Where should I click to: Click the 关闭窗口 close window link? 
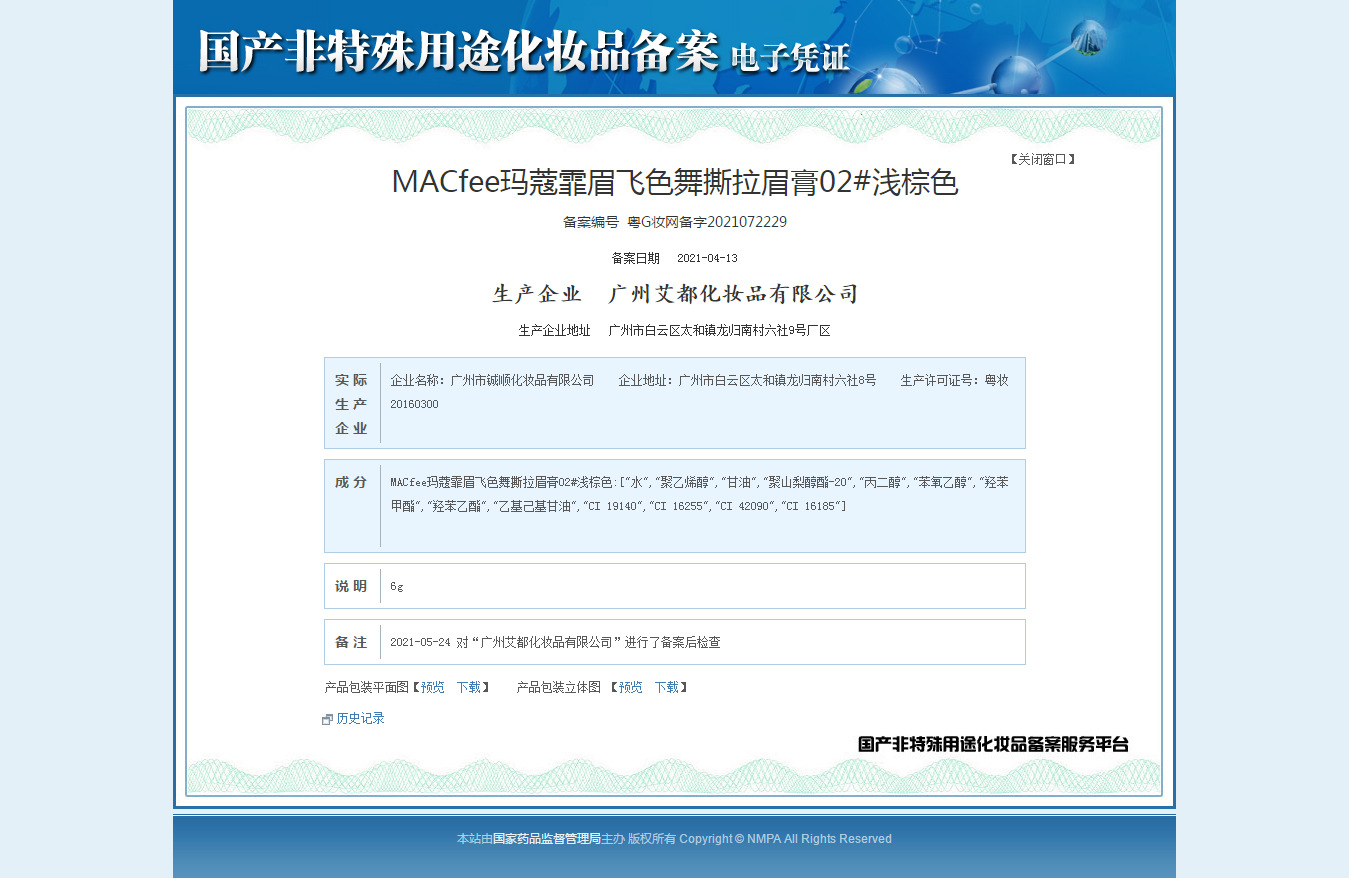coord(1042,159)
